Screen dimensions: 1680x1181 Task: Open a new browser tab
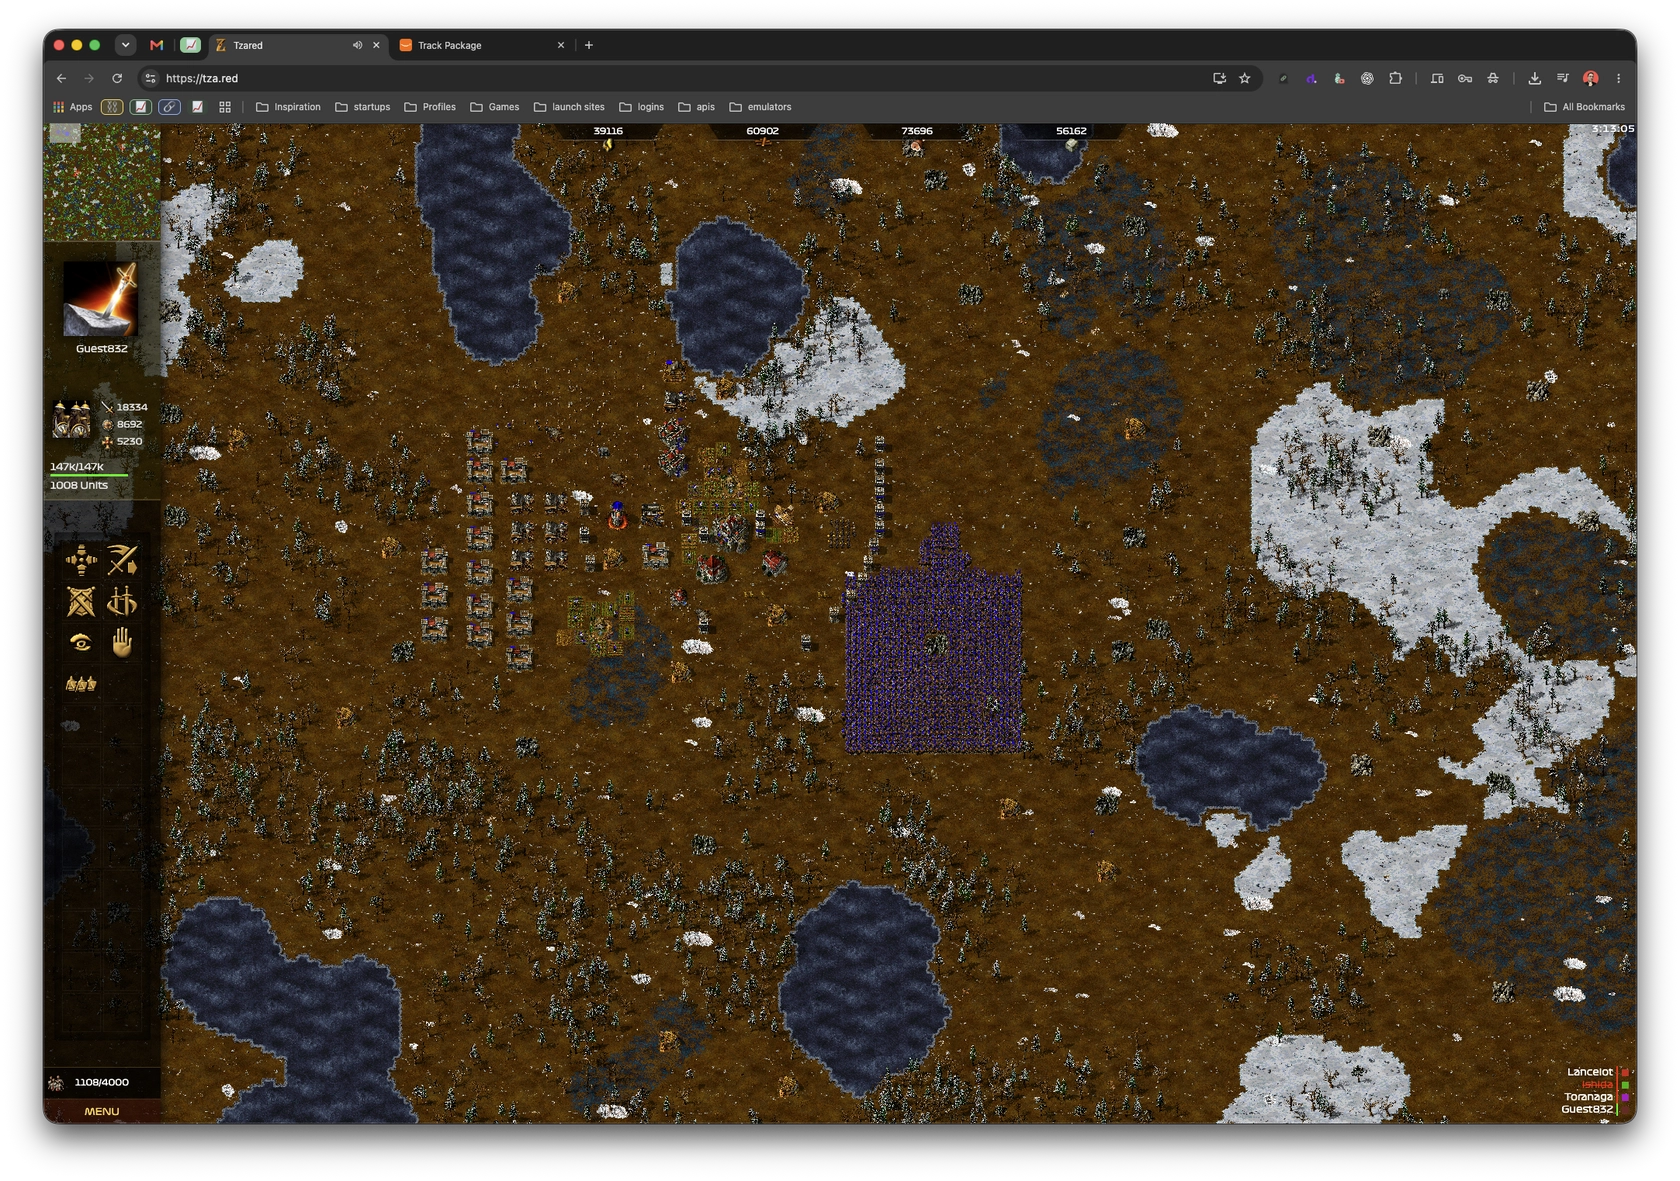tap(589, 45)
